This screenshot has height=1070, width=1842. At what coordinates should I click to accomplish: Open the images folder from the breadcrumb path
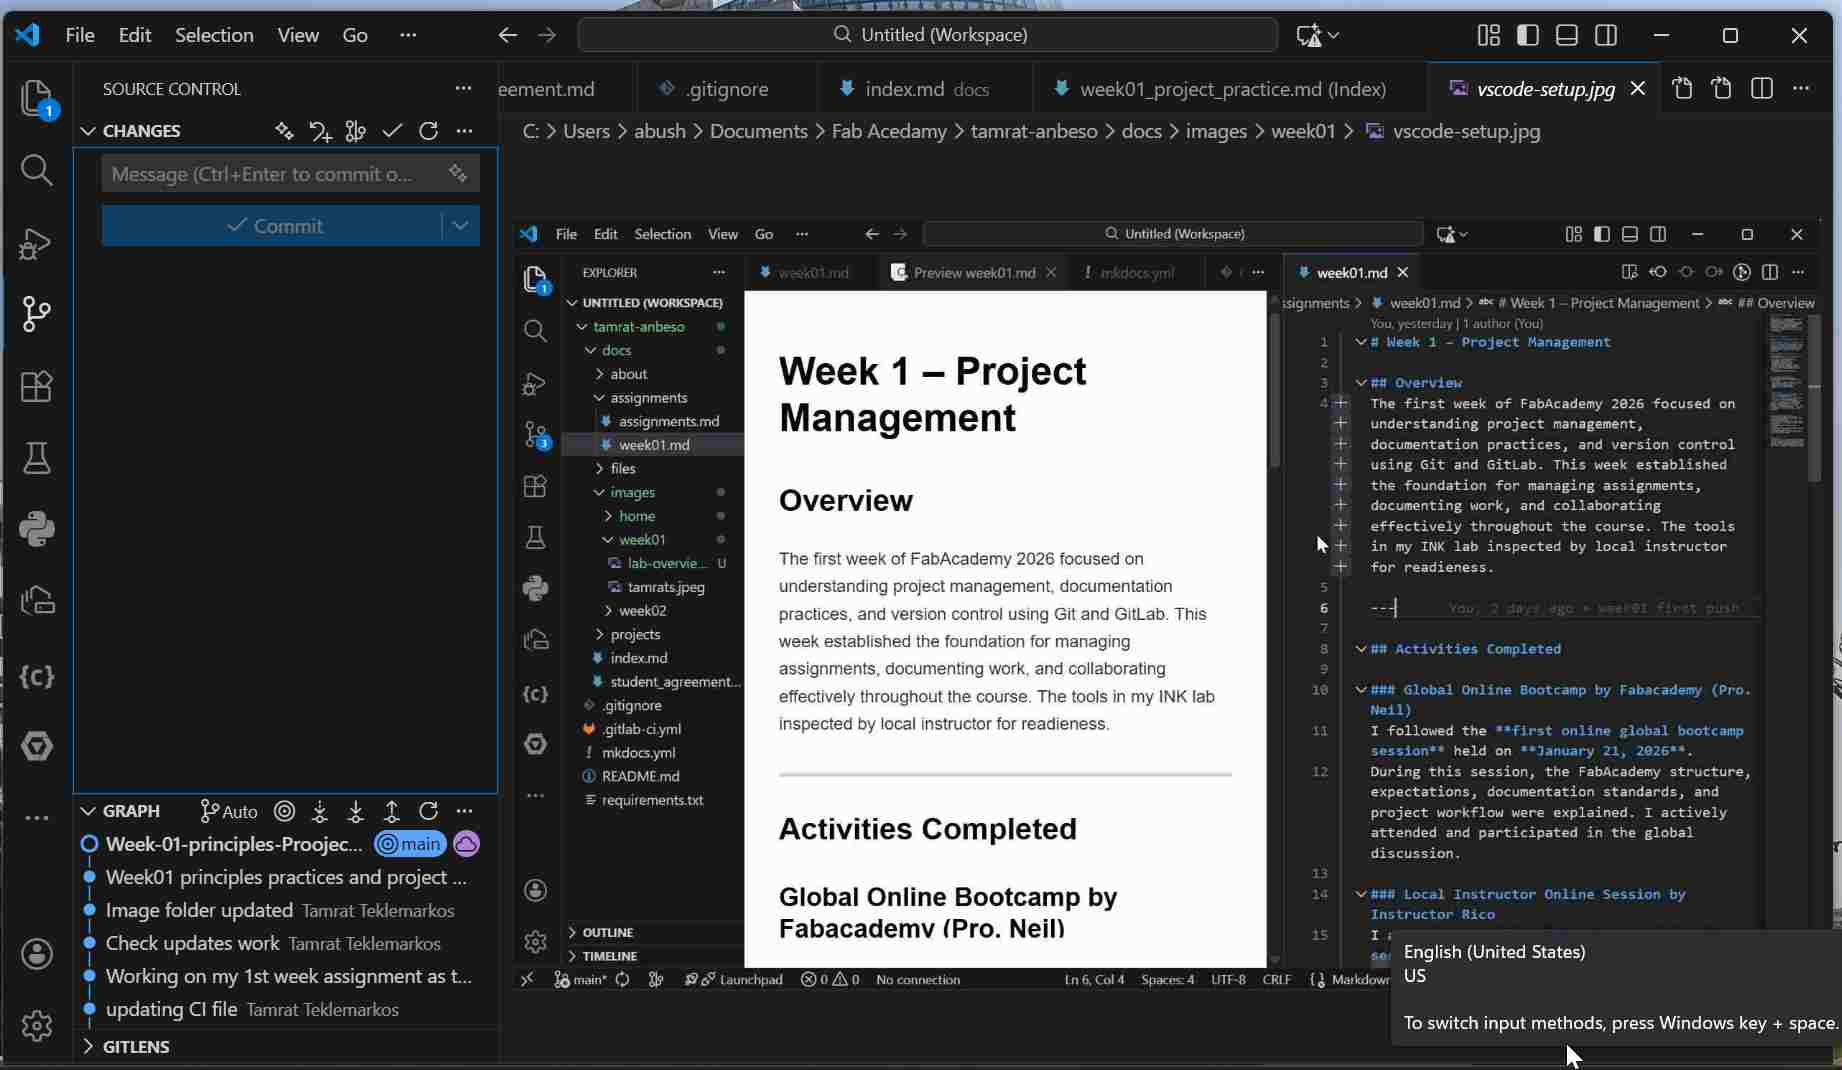[1216, 131]
